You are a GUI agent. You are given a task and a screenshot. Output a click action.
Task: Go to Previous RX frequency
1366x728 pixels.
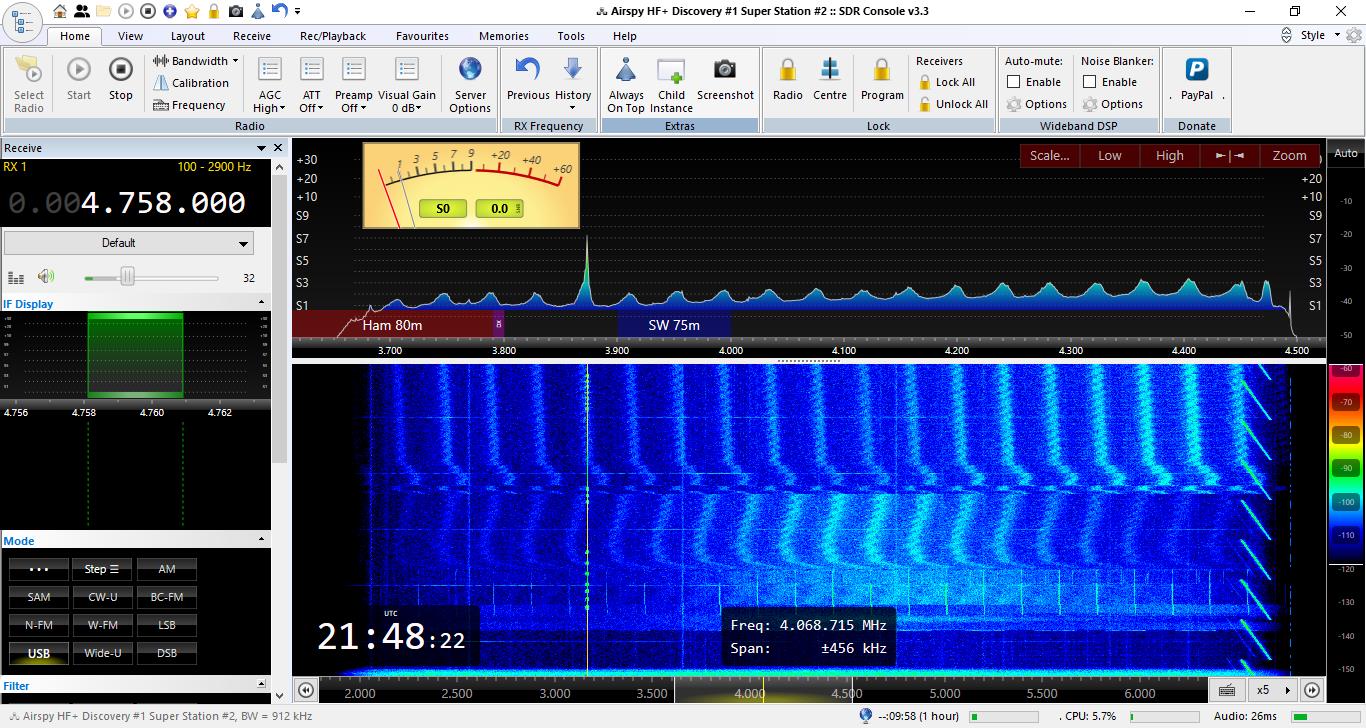click(527, 70)
